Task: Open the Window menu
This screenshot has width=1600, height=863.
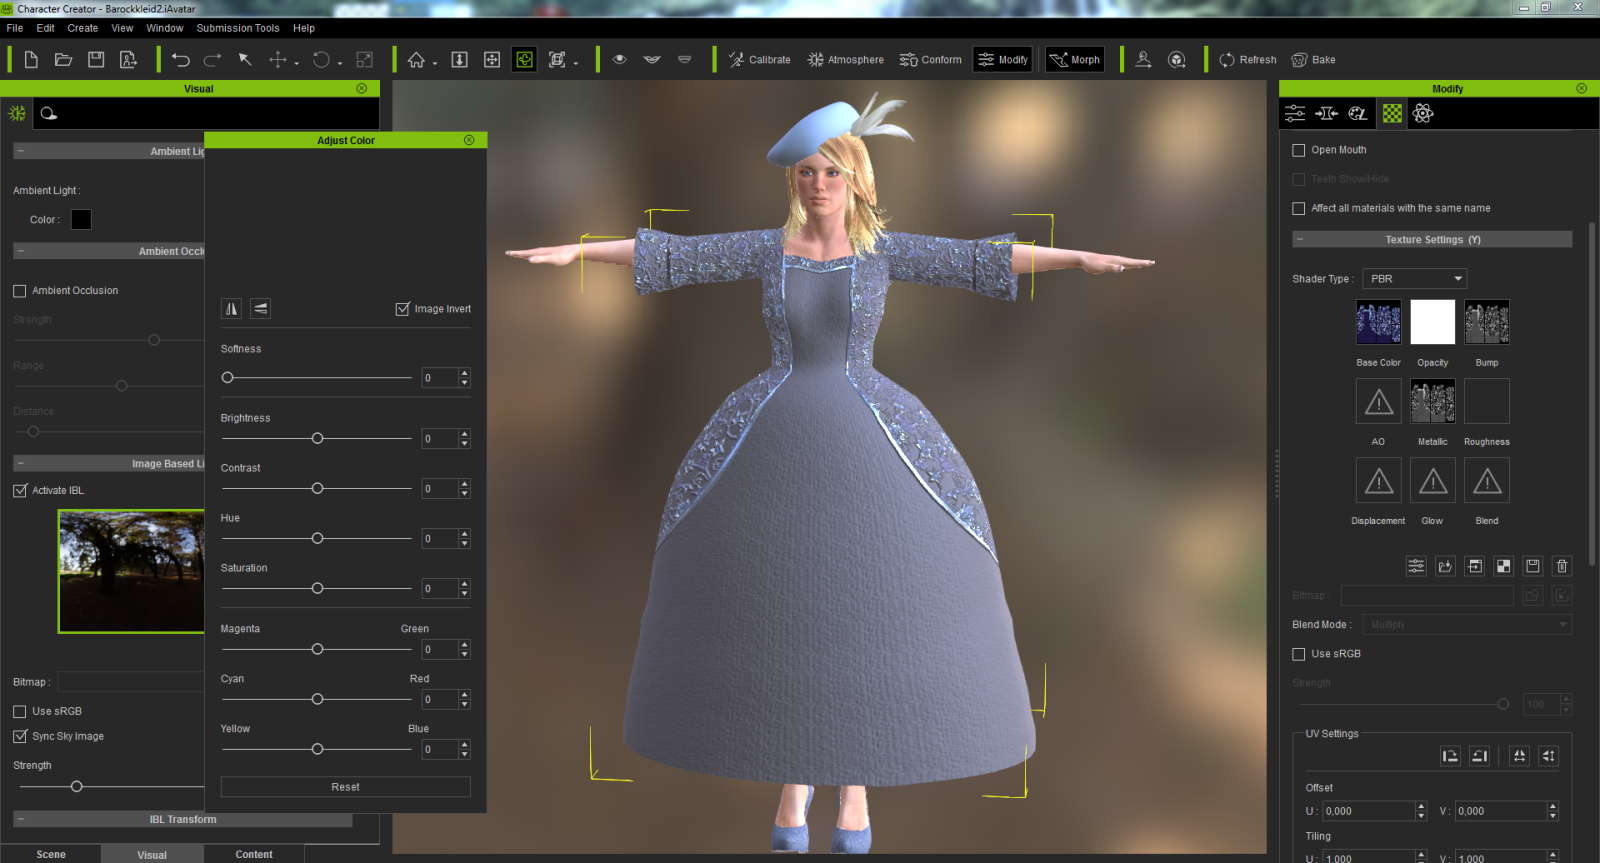Action: coord(165,28)
